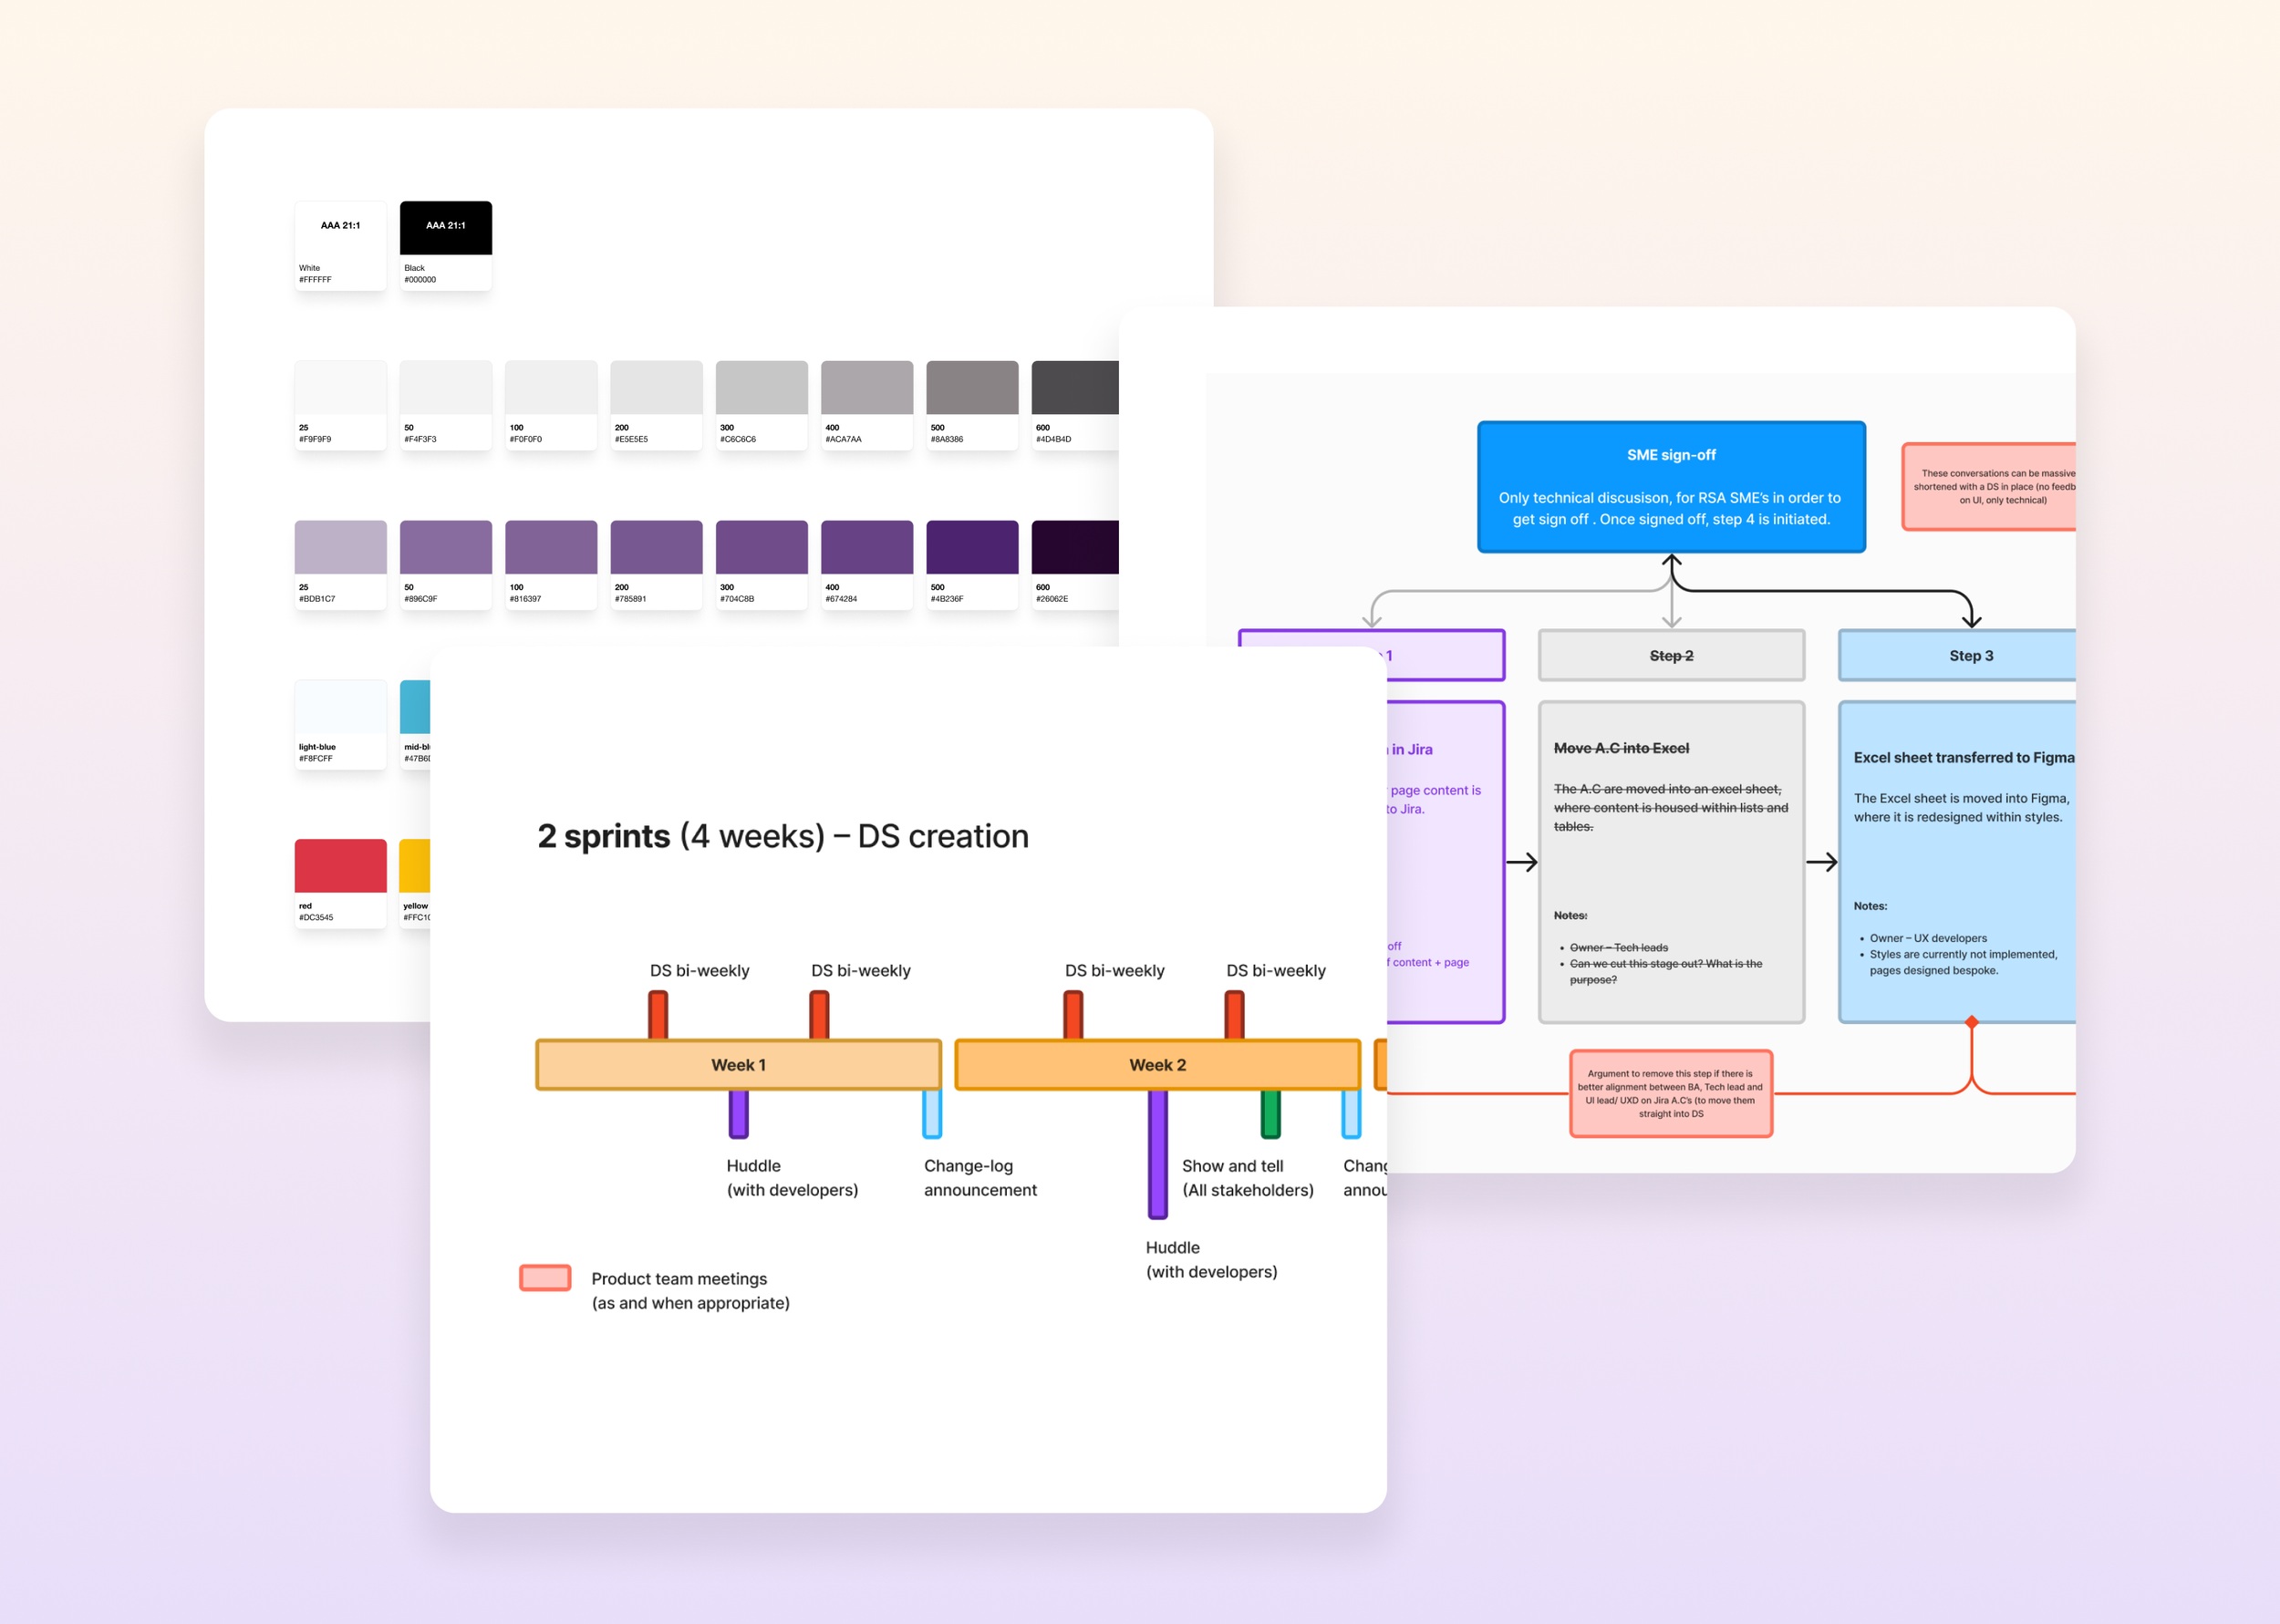Select the struck-through Step 2 header
The width and height of the screenshot is (2280, 1624).
coord(1671,656)
